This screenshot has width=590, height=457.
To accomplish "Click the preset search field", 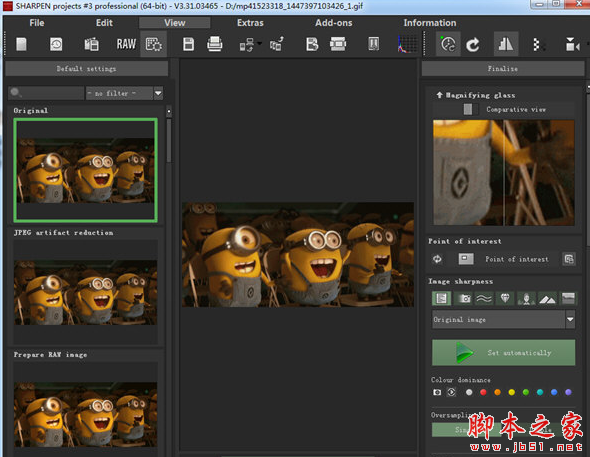I will tap(46, 93).
